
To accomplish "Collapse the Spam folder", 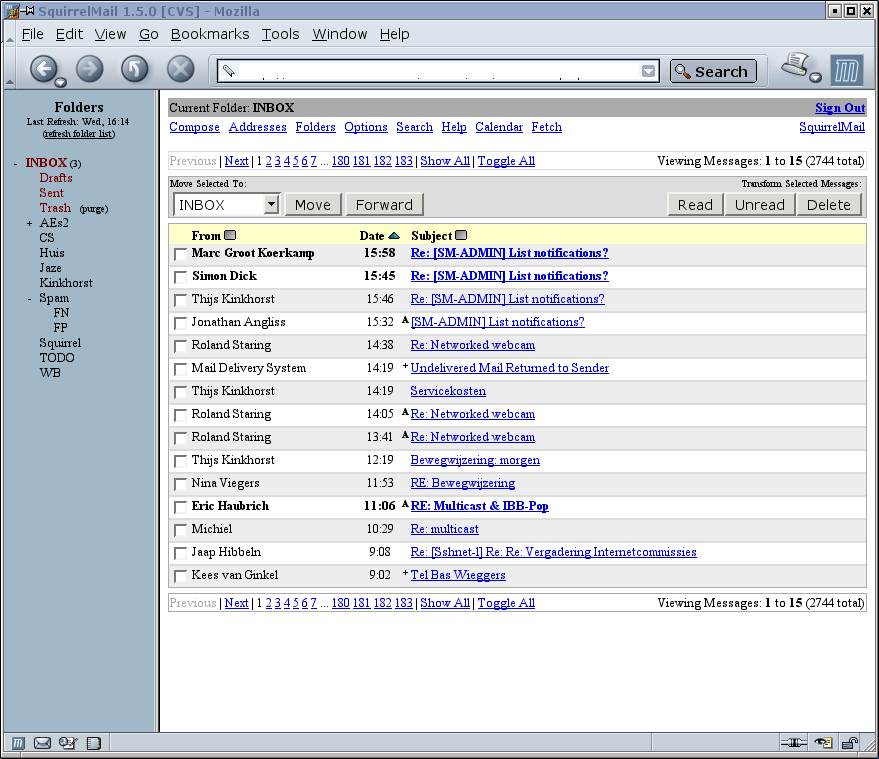I will (x=29, y=299).
